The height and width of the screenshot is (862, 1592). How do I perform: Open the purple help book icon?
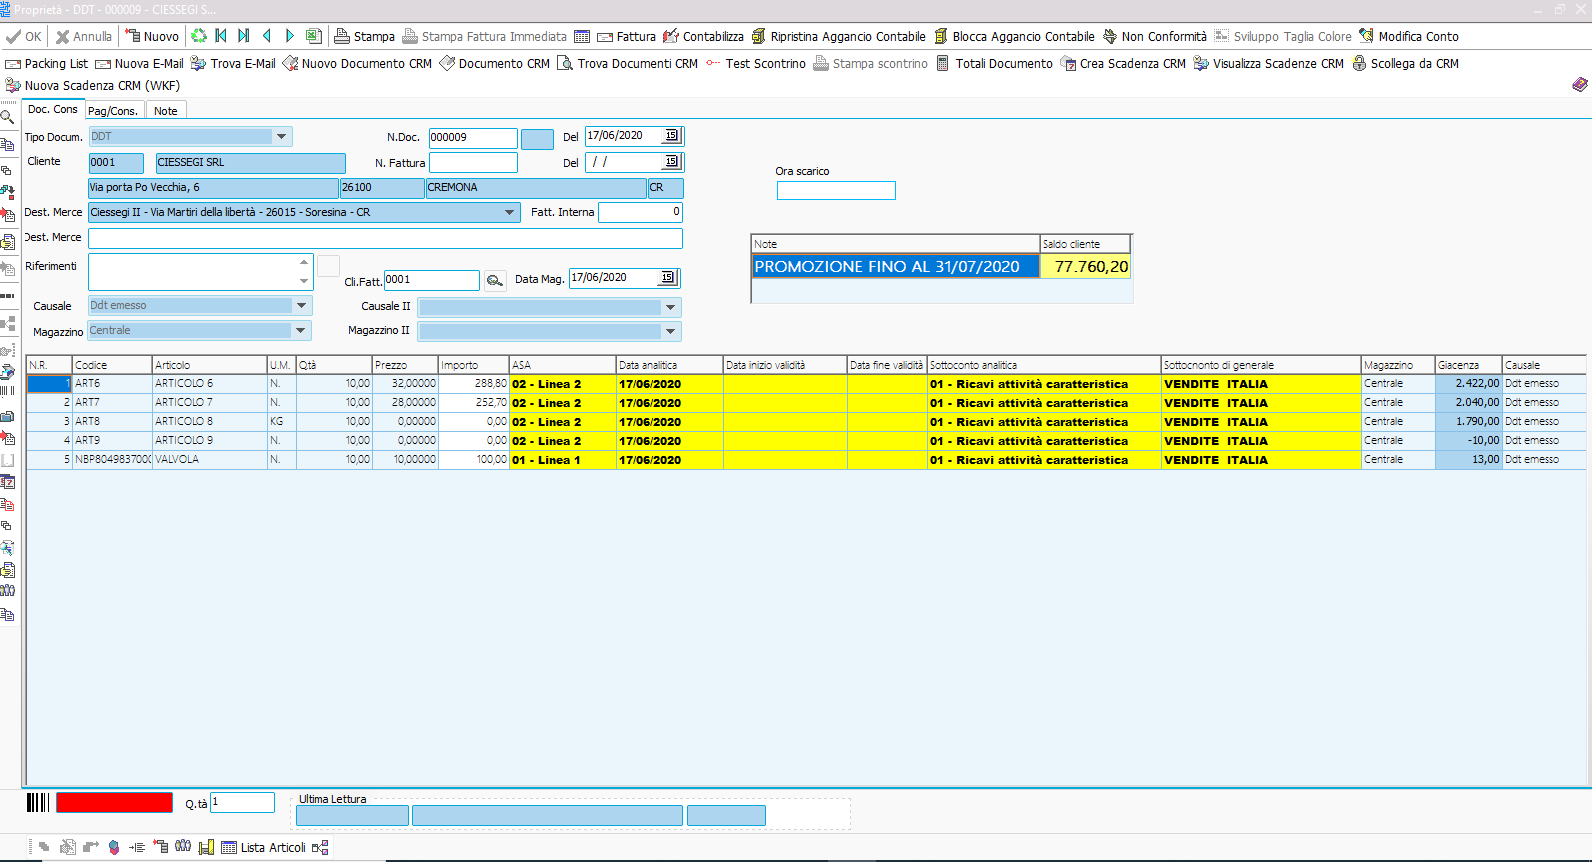click(x=1580, y=85)
